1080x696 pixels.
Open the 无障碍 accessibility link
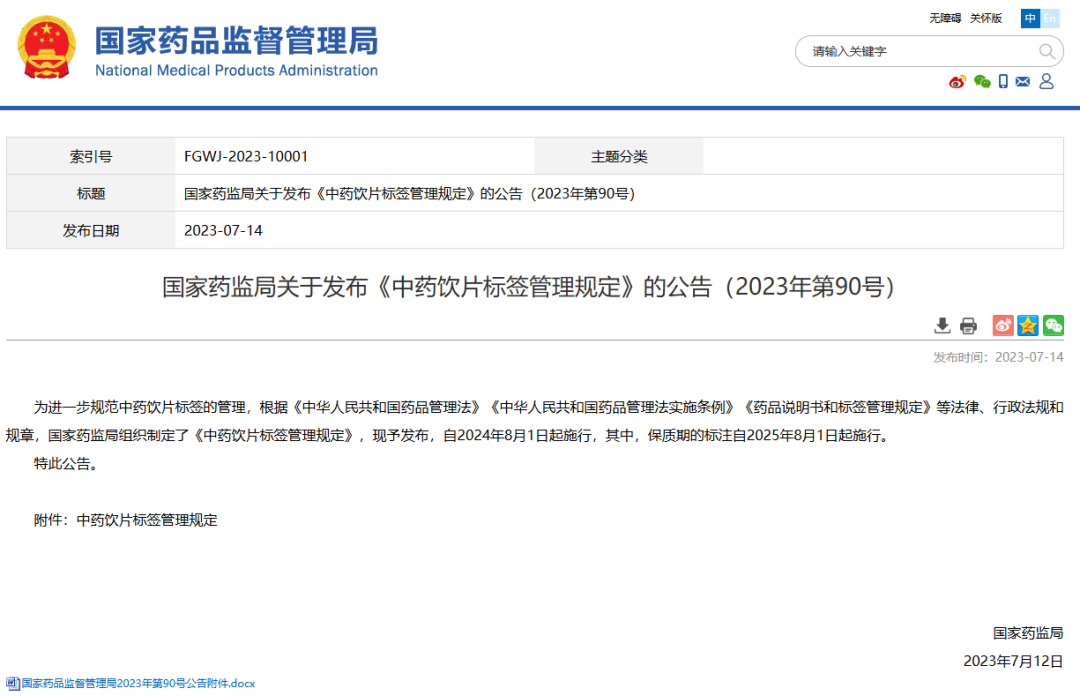pos(947,17)
